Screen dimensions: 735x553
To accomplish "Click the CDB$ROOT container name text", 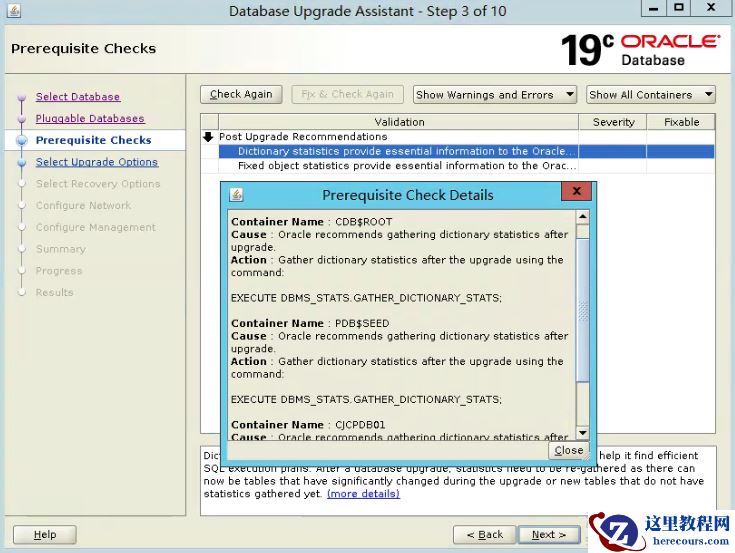I will point(363,222).
